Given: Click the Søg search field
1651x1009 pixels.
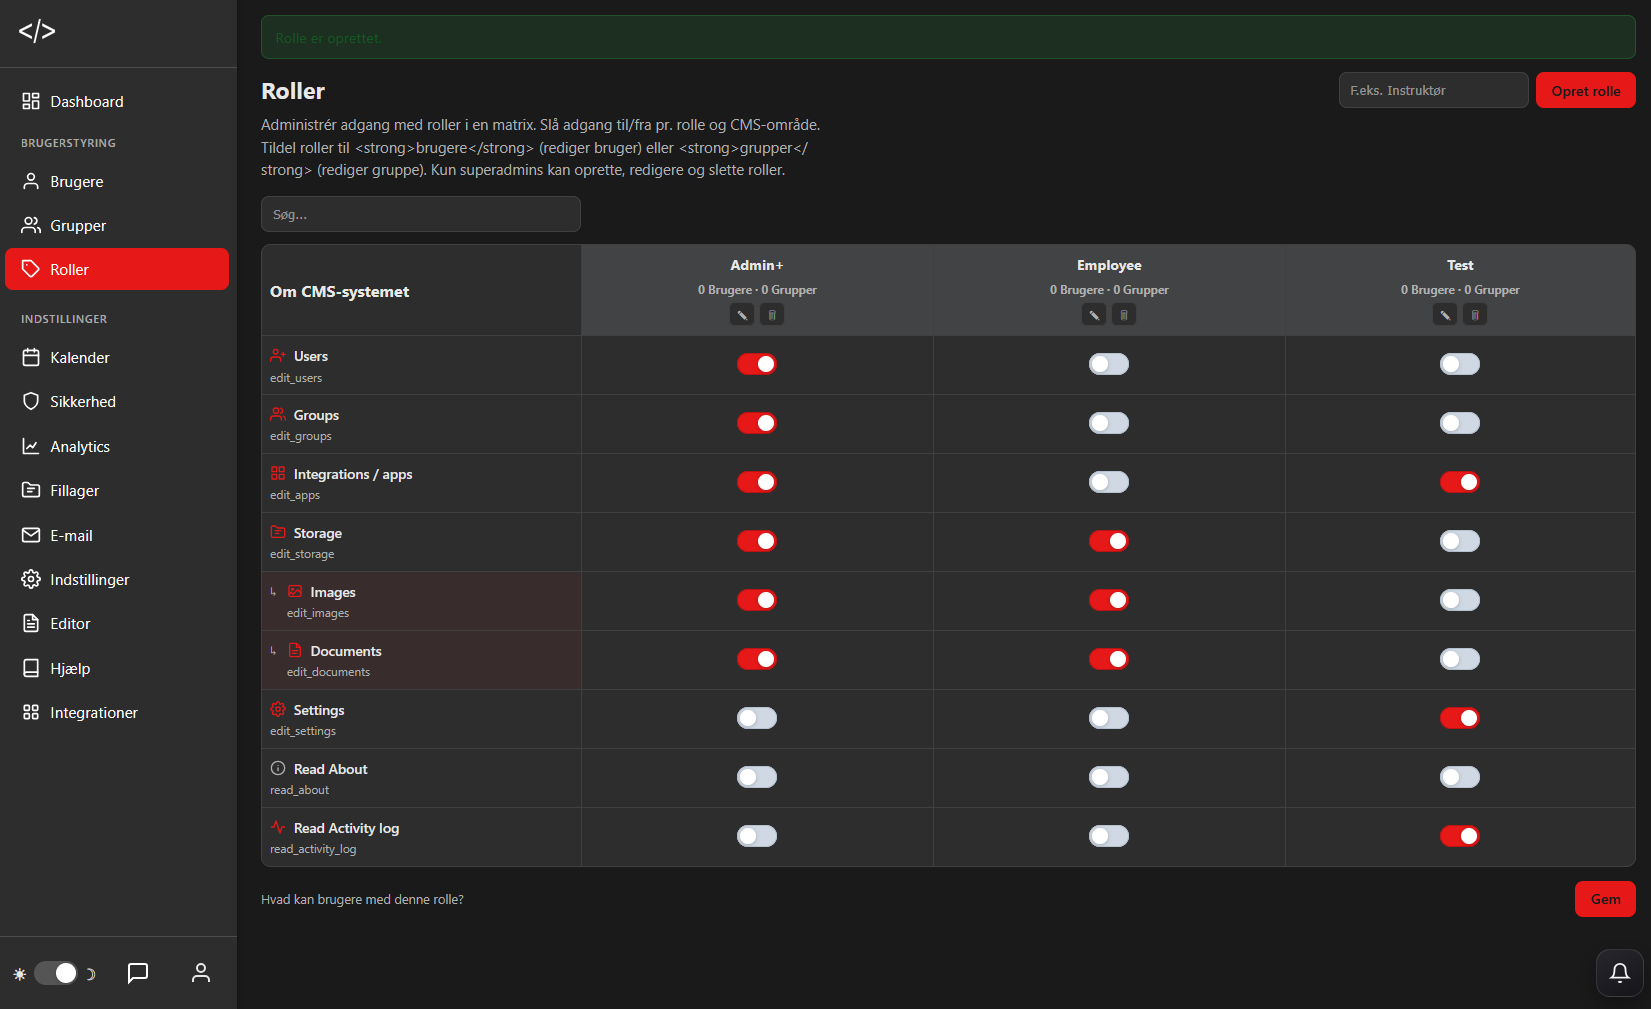Looking at the screenshot, I should click(x=421, y=214).
